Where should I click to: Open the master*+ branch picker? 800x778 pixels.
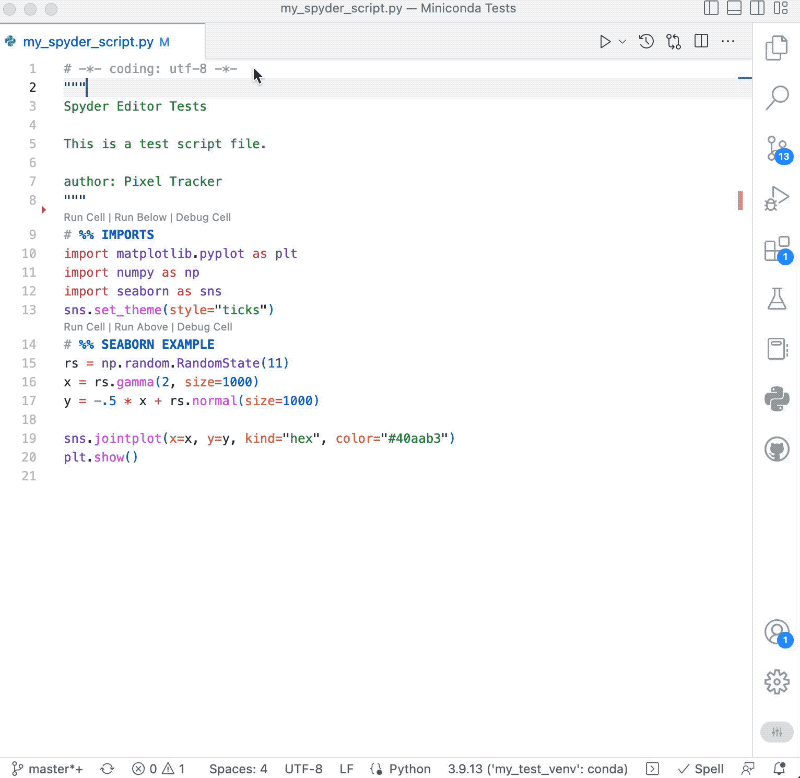point(47,769)
